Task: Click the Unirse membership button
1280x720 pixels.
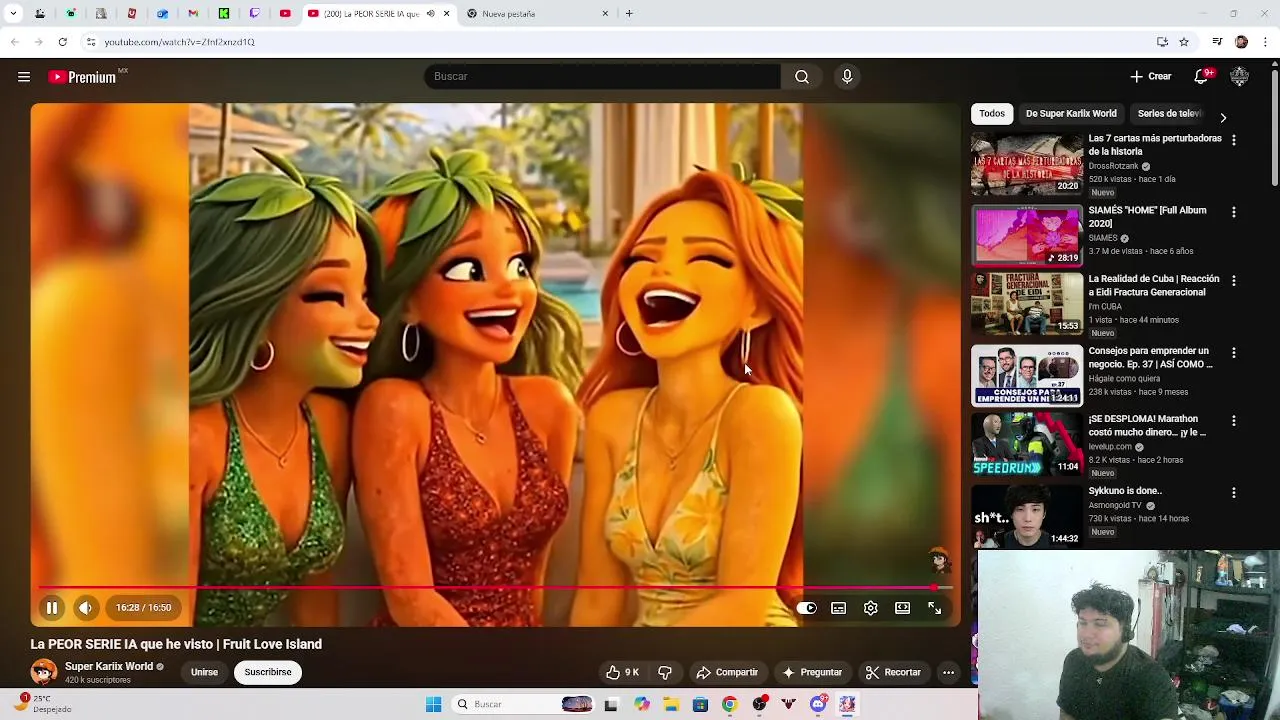Action: coord(204,672)
